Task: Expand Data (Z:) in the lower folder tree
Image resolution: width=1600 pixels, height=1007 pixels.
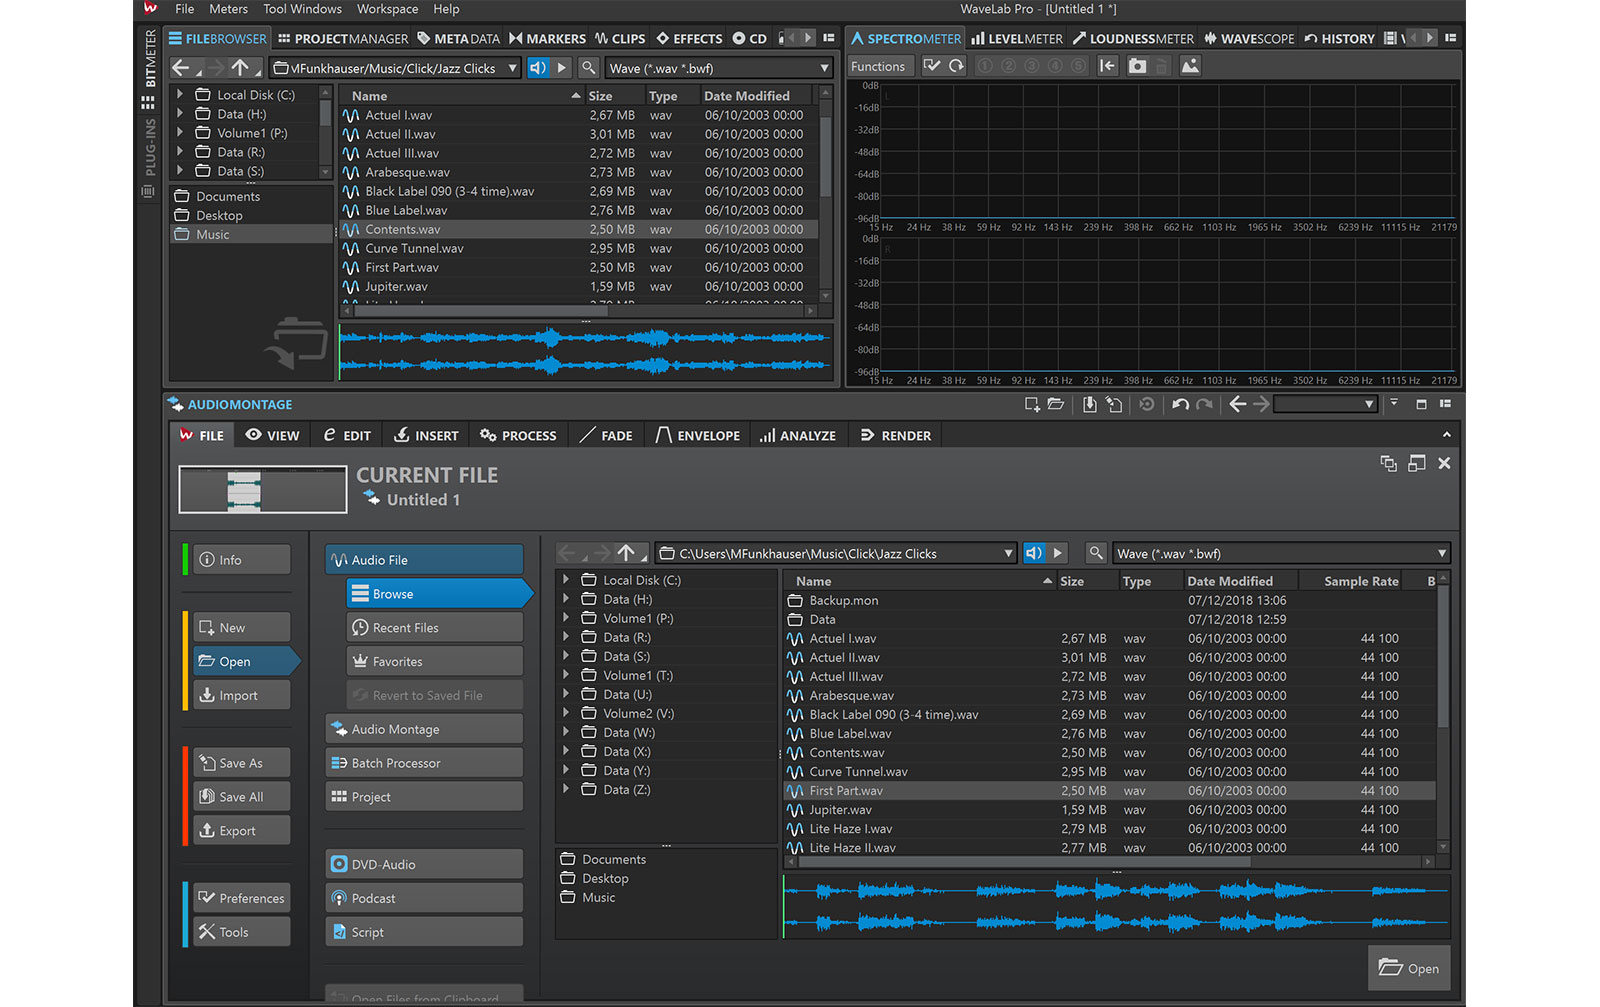Action: point(566,789)
